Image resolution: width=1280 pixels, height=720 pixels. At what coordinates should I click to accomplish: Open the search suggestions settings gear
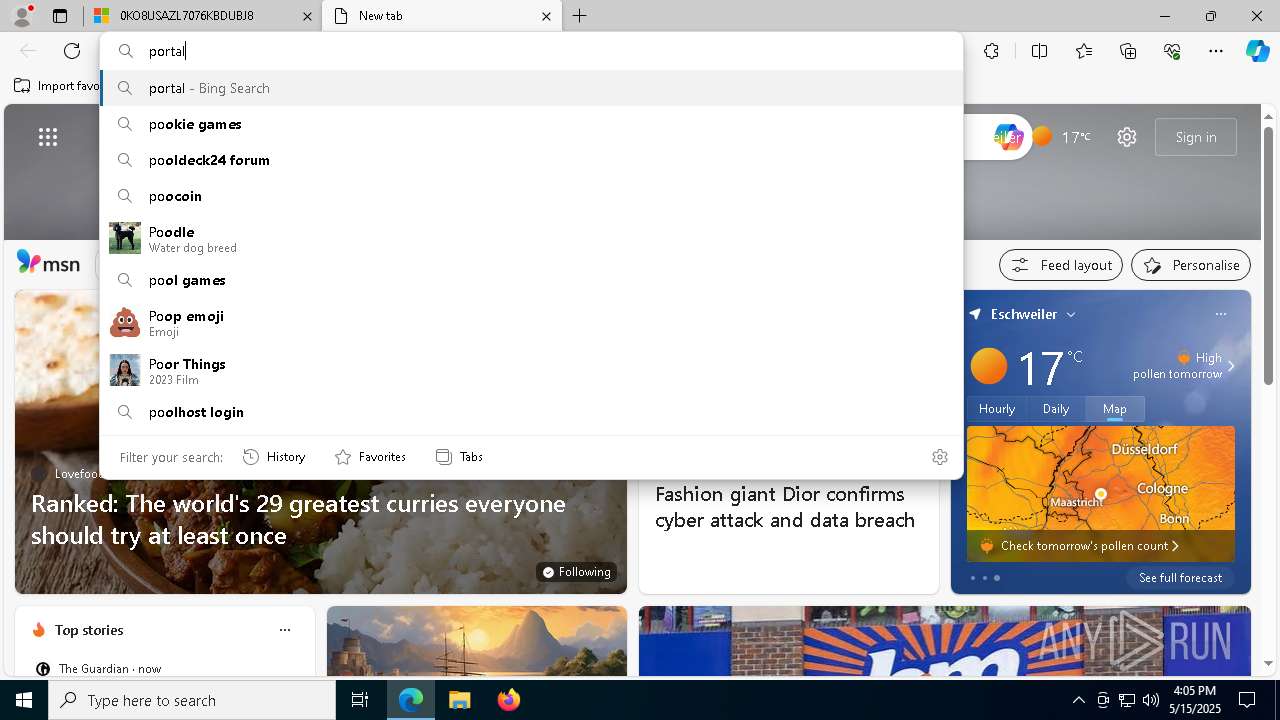[x=939, y=456]
